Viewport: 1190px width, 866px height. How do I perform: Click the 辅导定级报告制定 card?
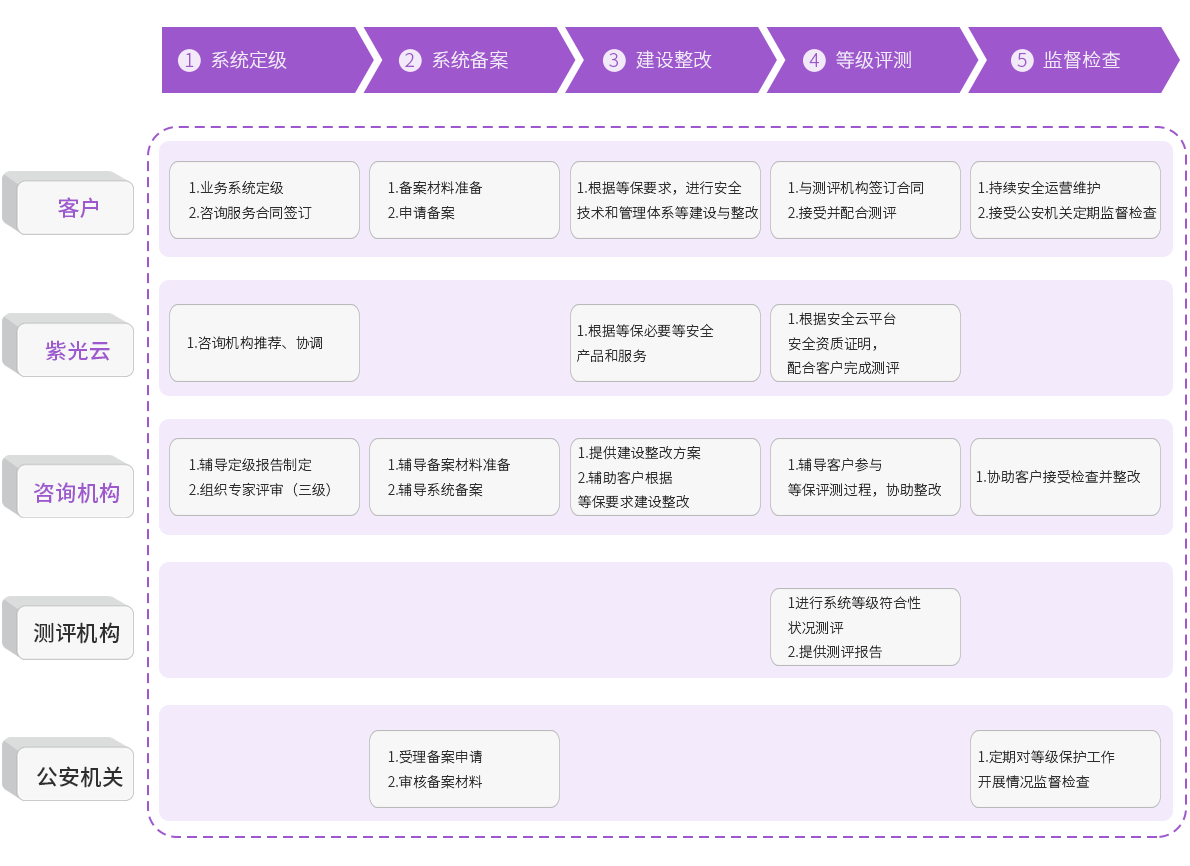pyautogui.click(x=264, y=477)
